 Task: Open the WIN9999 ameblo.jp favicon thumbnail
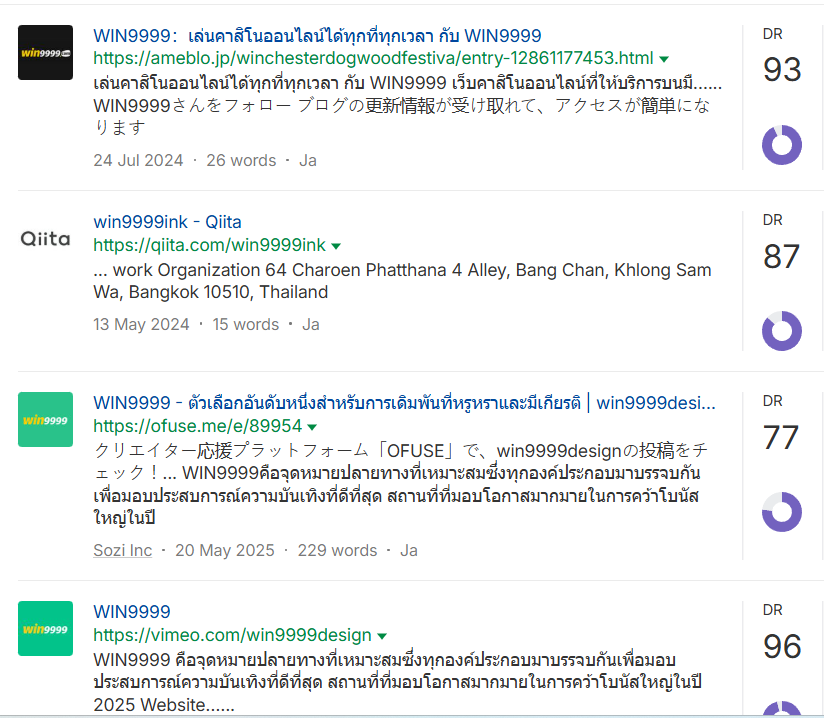coord(45,53)
